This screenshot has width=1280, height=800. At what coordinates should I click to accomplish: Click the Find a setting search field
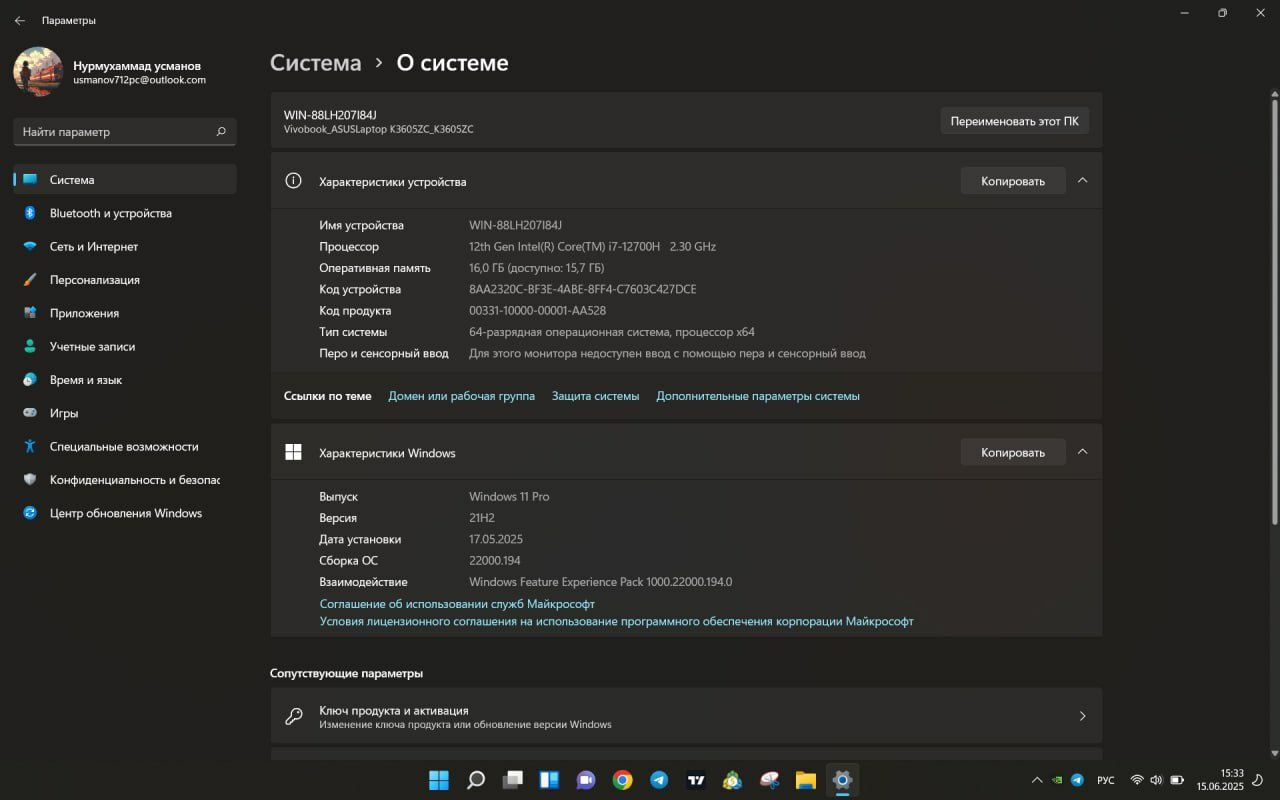click(125, 131)
